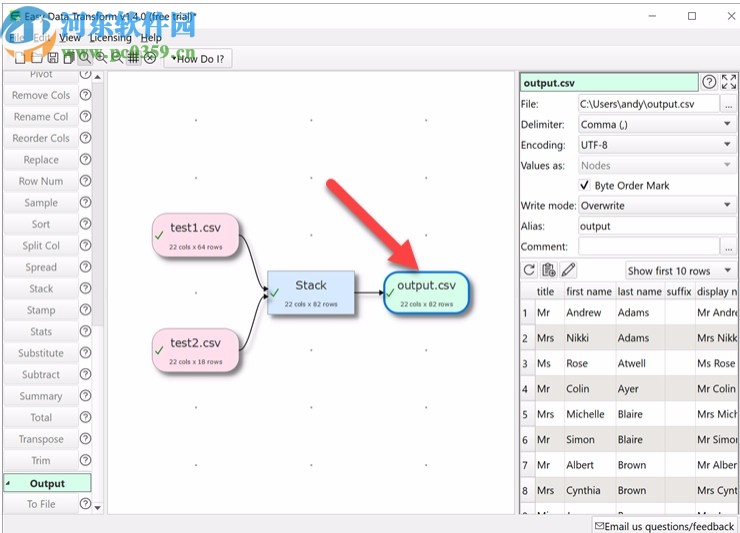This screenshot has height=533, width=740.
Task: Open the How Do I? dropdown
Action: tap(198, 59)
